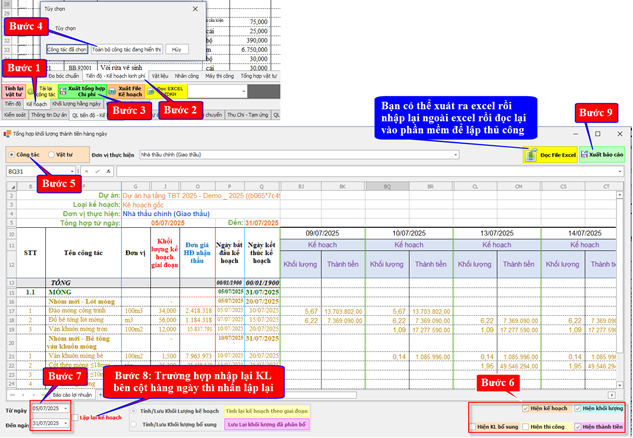Viewport: 633px width, 438px height.
Task: Click Xuất tổng hợp Chi phí
Action: click(x=82, y=91)
